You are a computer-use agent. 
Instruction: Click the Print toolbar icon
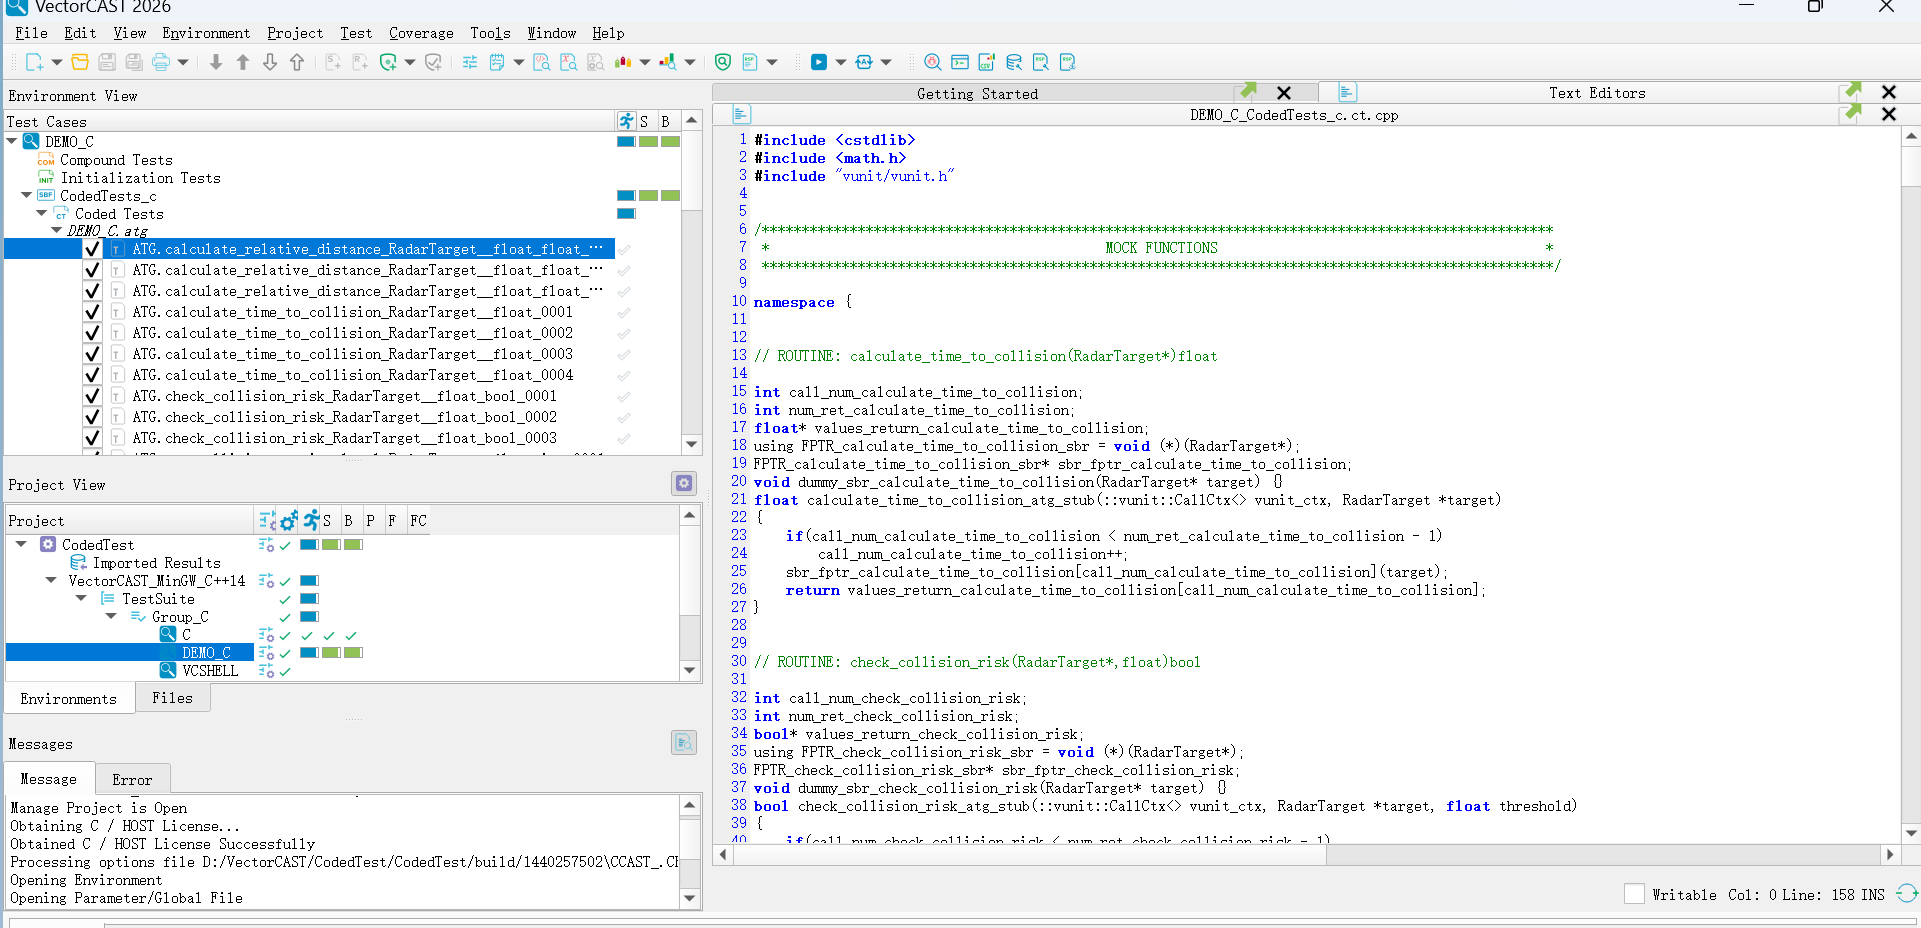coord(160,62)
